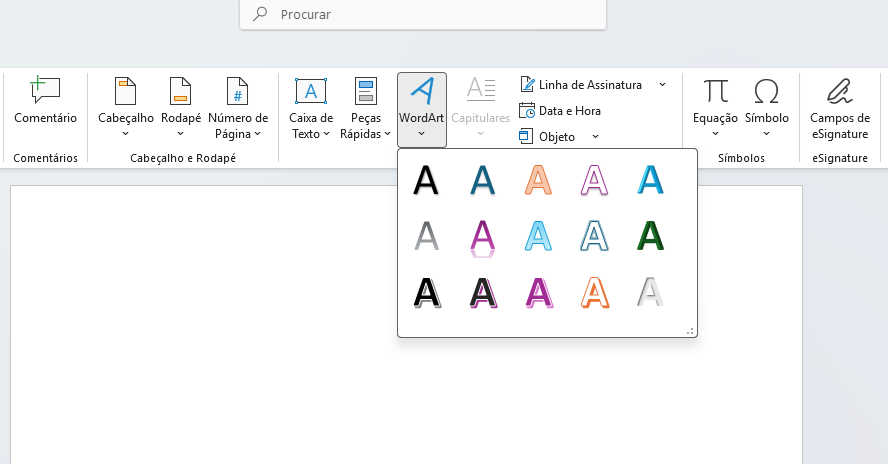Choose the black shadowed WordArt in last row
Image resolution: width=888 pixels, height=464 pixels.
426,292
